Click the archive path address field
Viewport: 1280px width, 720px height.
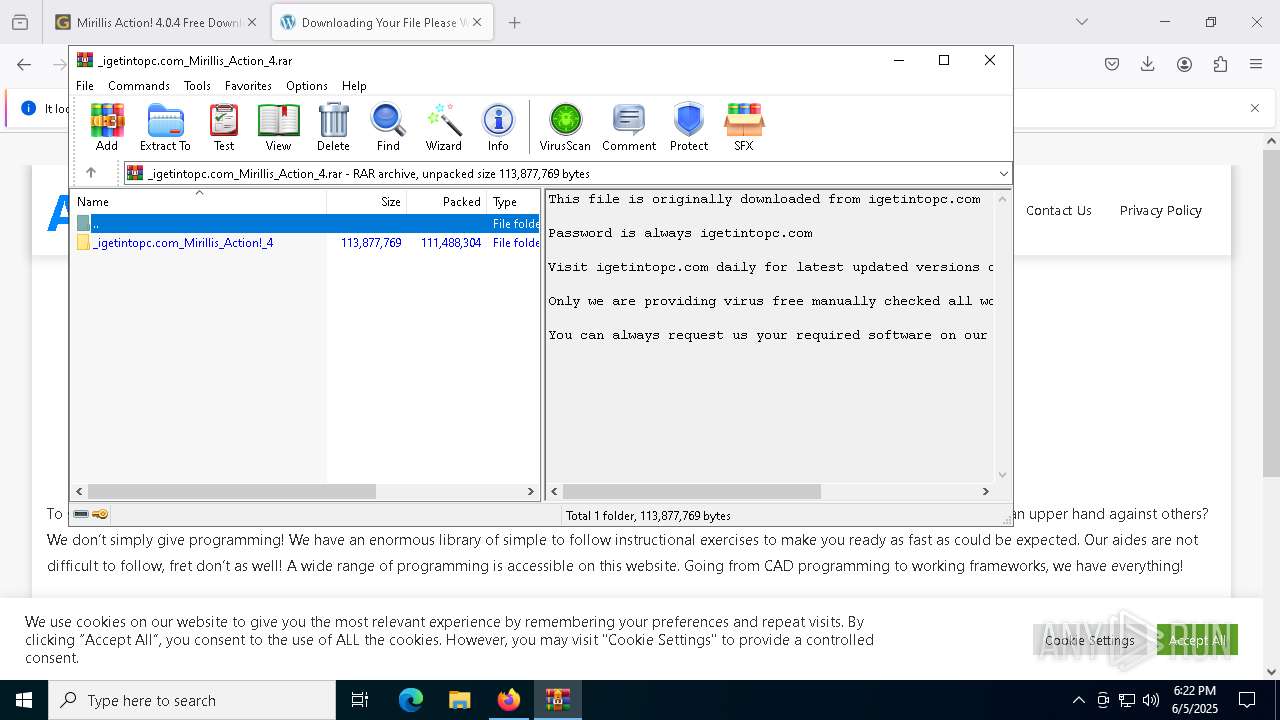coord(568,173)
